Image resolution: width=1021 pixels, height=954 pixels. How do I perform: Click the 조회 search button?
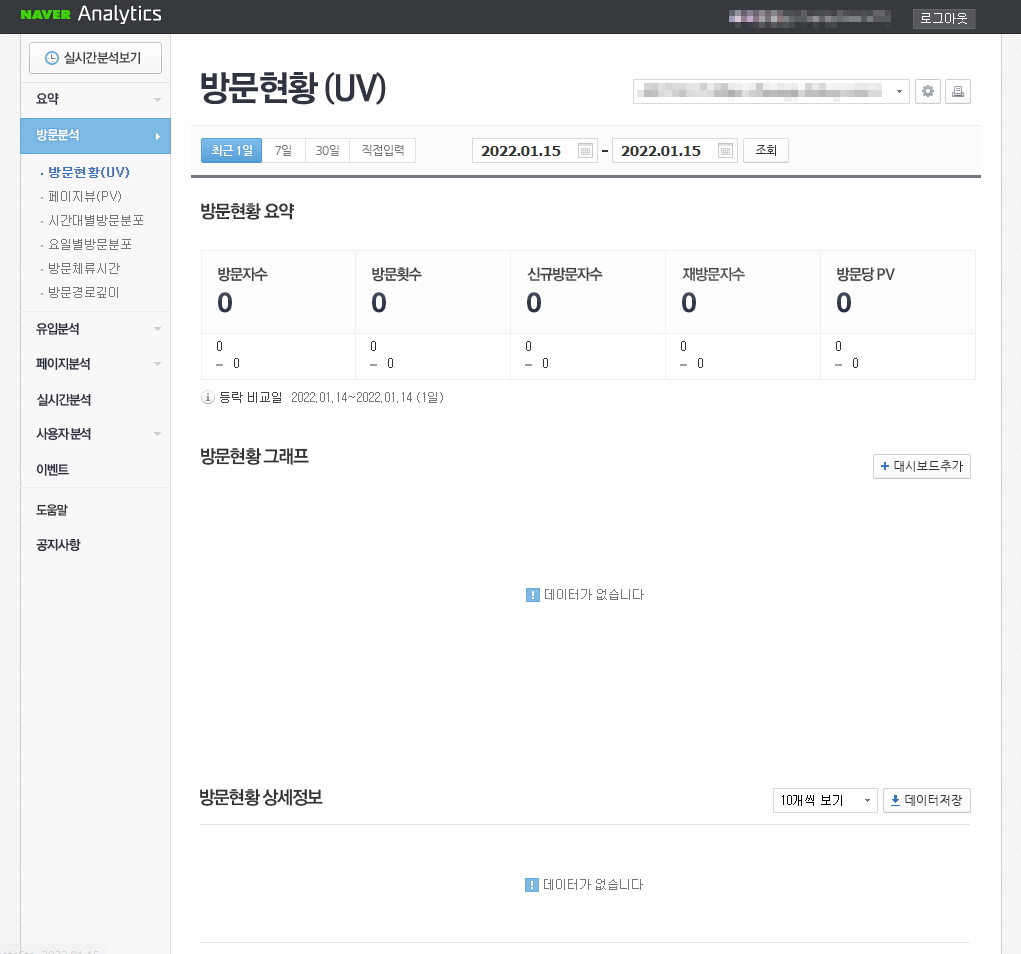(765, 150)
